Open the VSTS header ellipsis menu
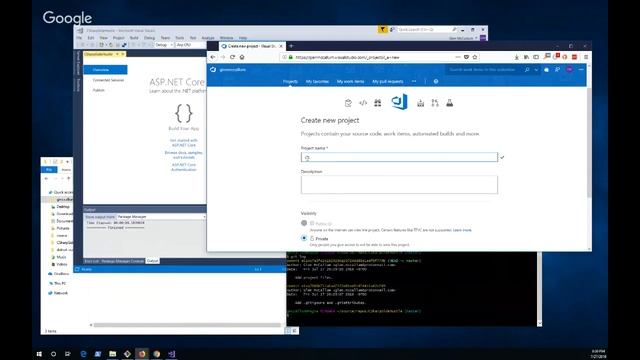Image resolution: width=640 pixels, height=360 pixels. (x=581, y=70)
